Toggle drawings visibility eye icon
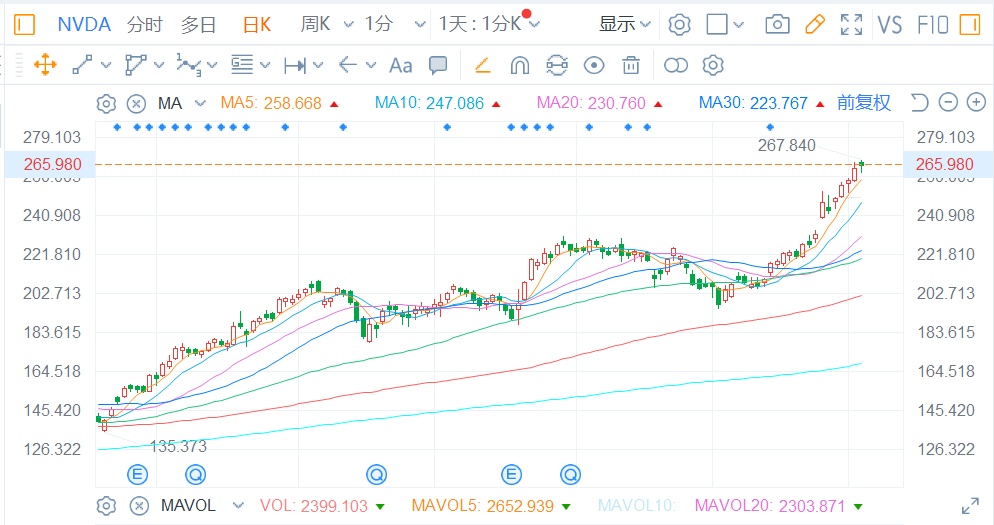 pyautogui.click(x=594, y=65)
